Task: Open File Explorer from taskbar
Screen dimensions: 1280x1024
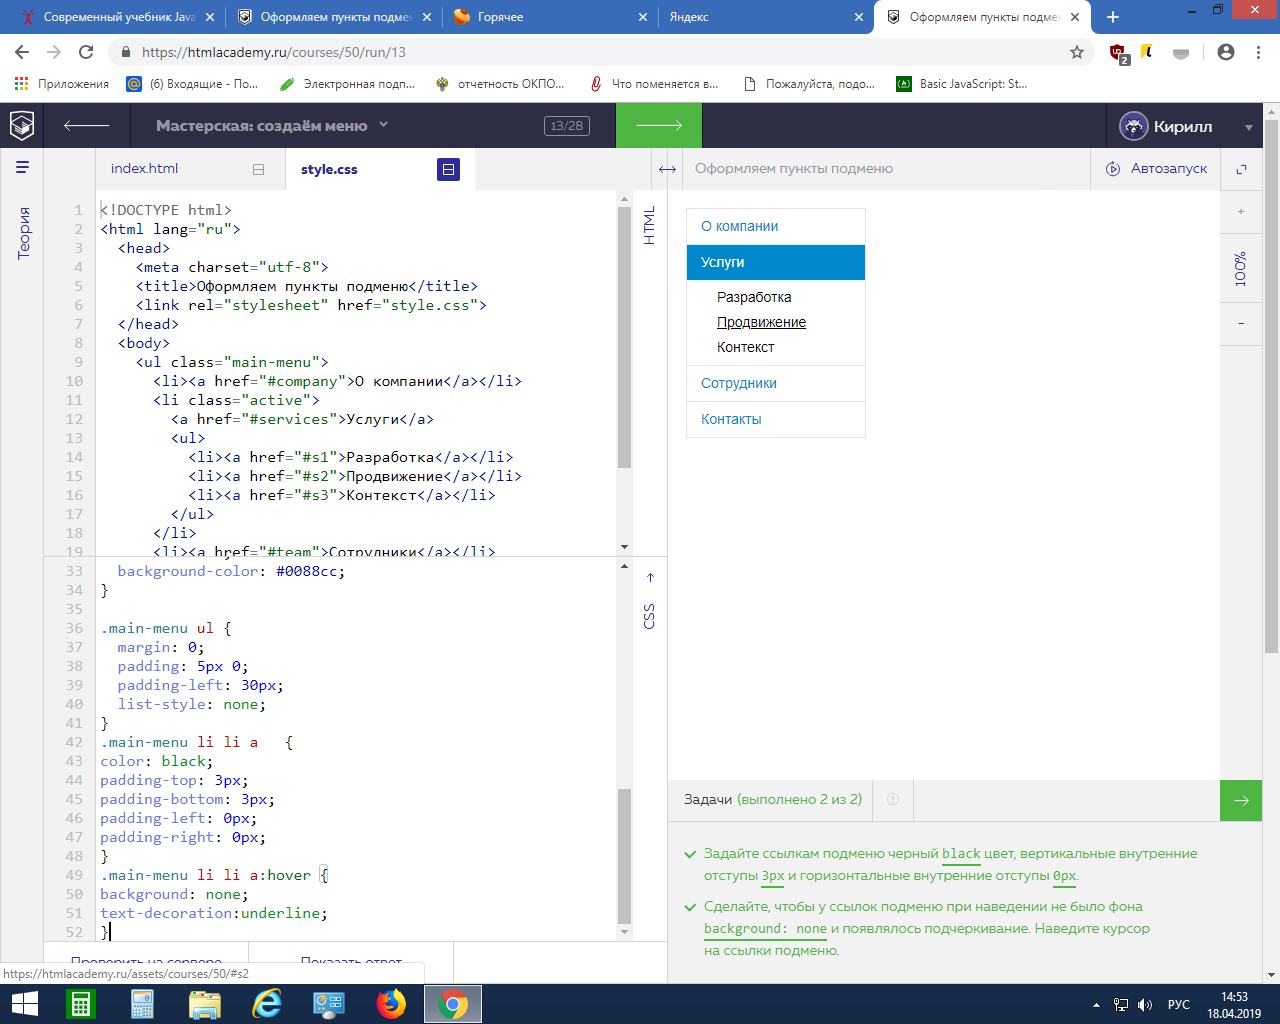Action: pyautogui.click(x=205, y=1004)
